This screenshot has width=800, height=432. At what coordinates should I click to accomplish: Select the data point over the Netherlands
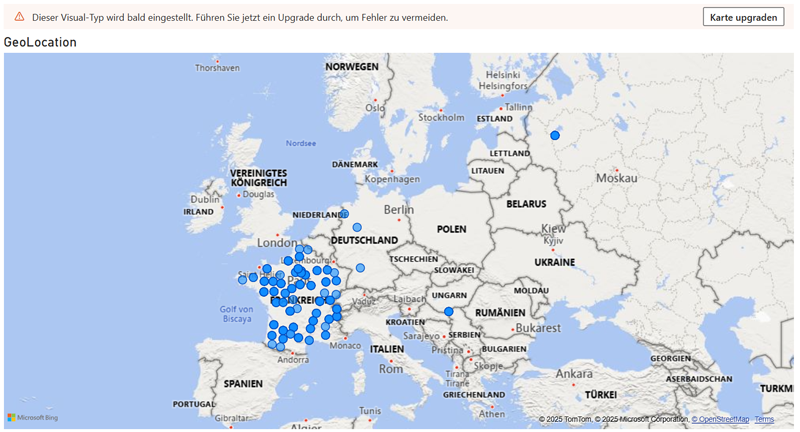tap(344, 214)
